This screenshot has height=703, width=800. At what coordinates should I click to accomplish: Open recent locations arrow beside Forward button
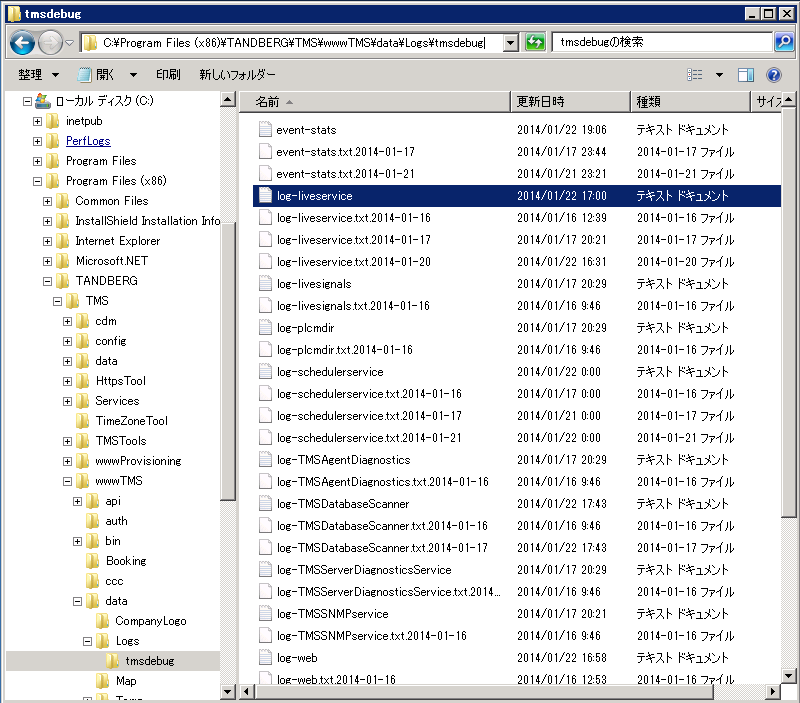pyautogui.click(x=69, y=43)
